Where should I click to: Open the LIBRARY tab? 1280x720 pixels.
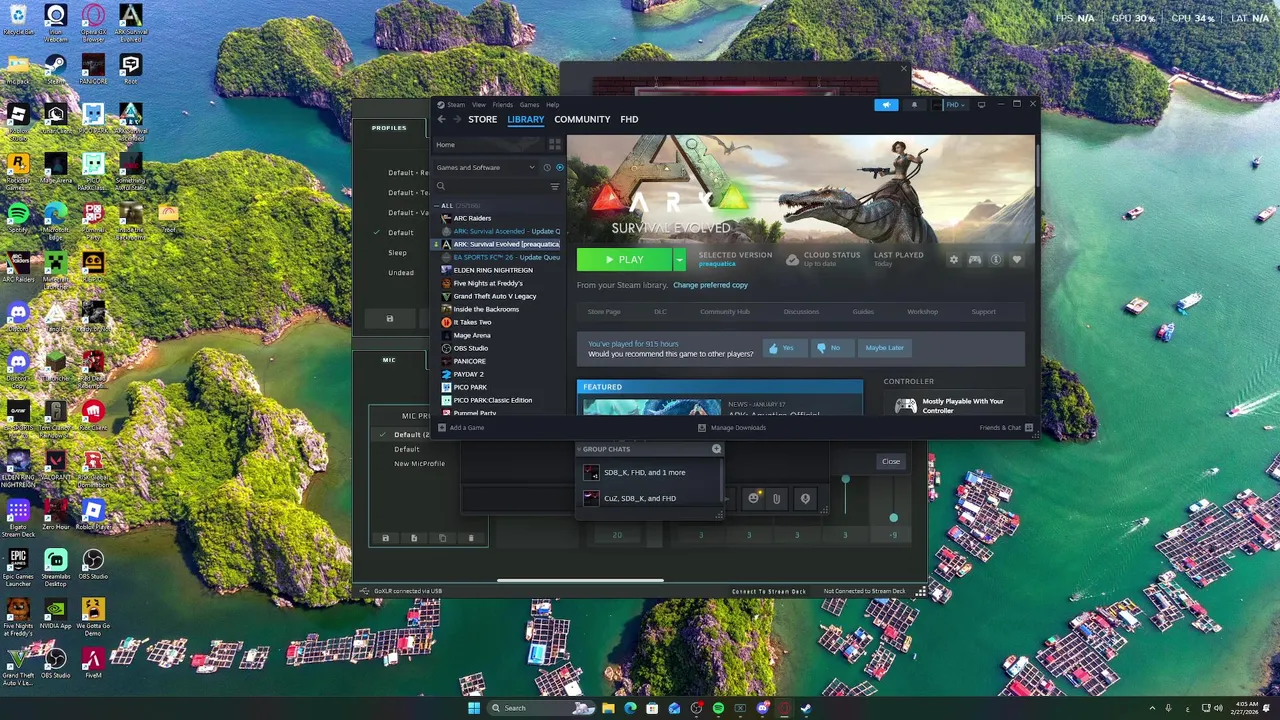click(525, 119)
